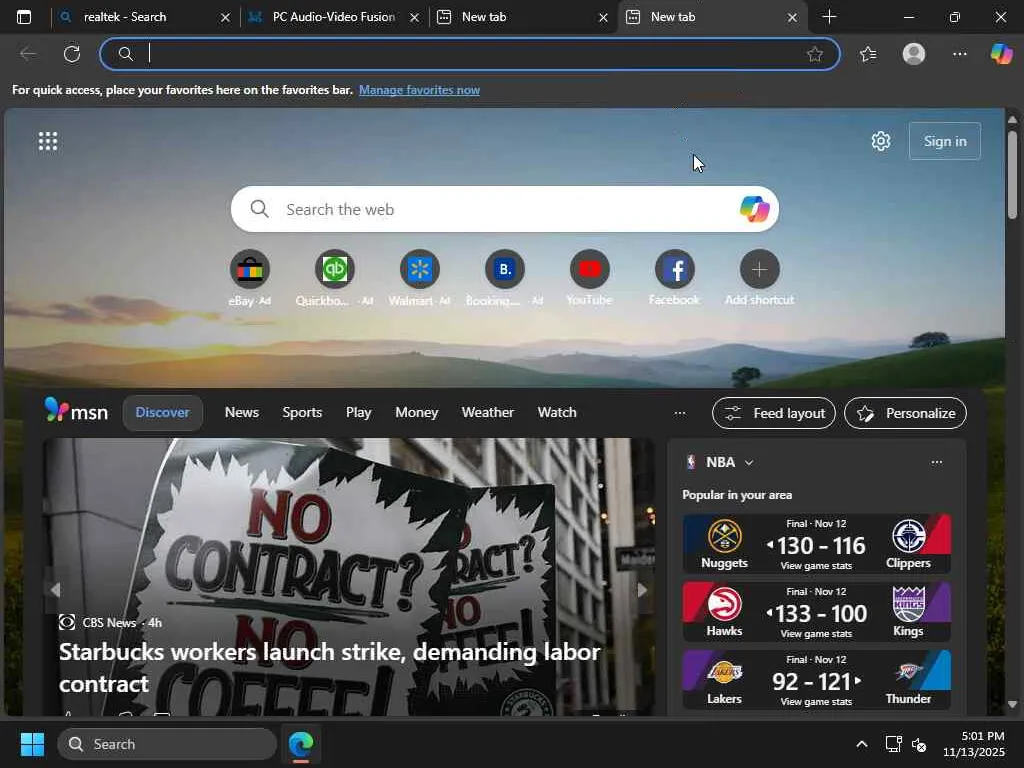Refresh the current page
The height and width of the screenshot is (768, 1024).
tap(72, 54)
